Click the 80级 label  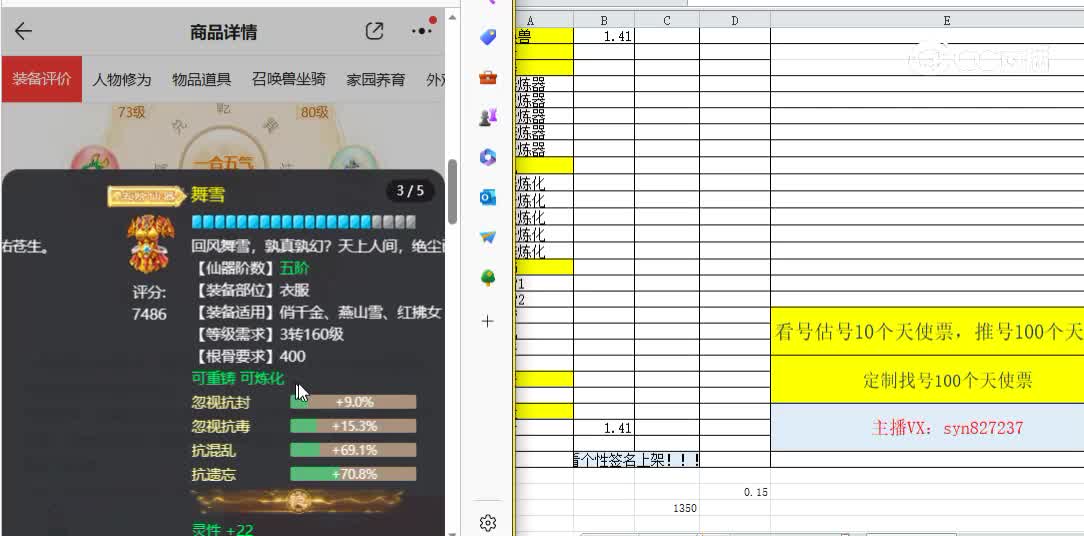click(314, 112)
